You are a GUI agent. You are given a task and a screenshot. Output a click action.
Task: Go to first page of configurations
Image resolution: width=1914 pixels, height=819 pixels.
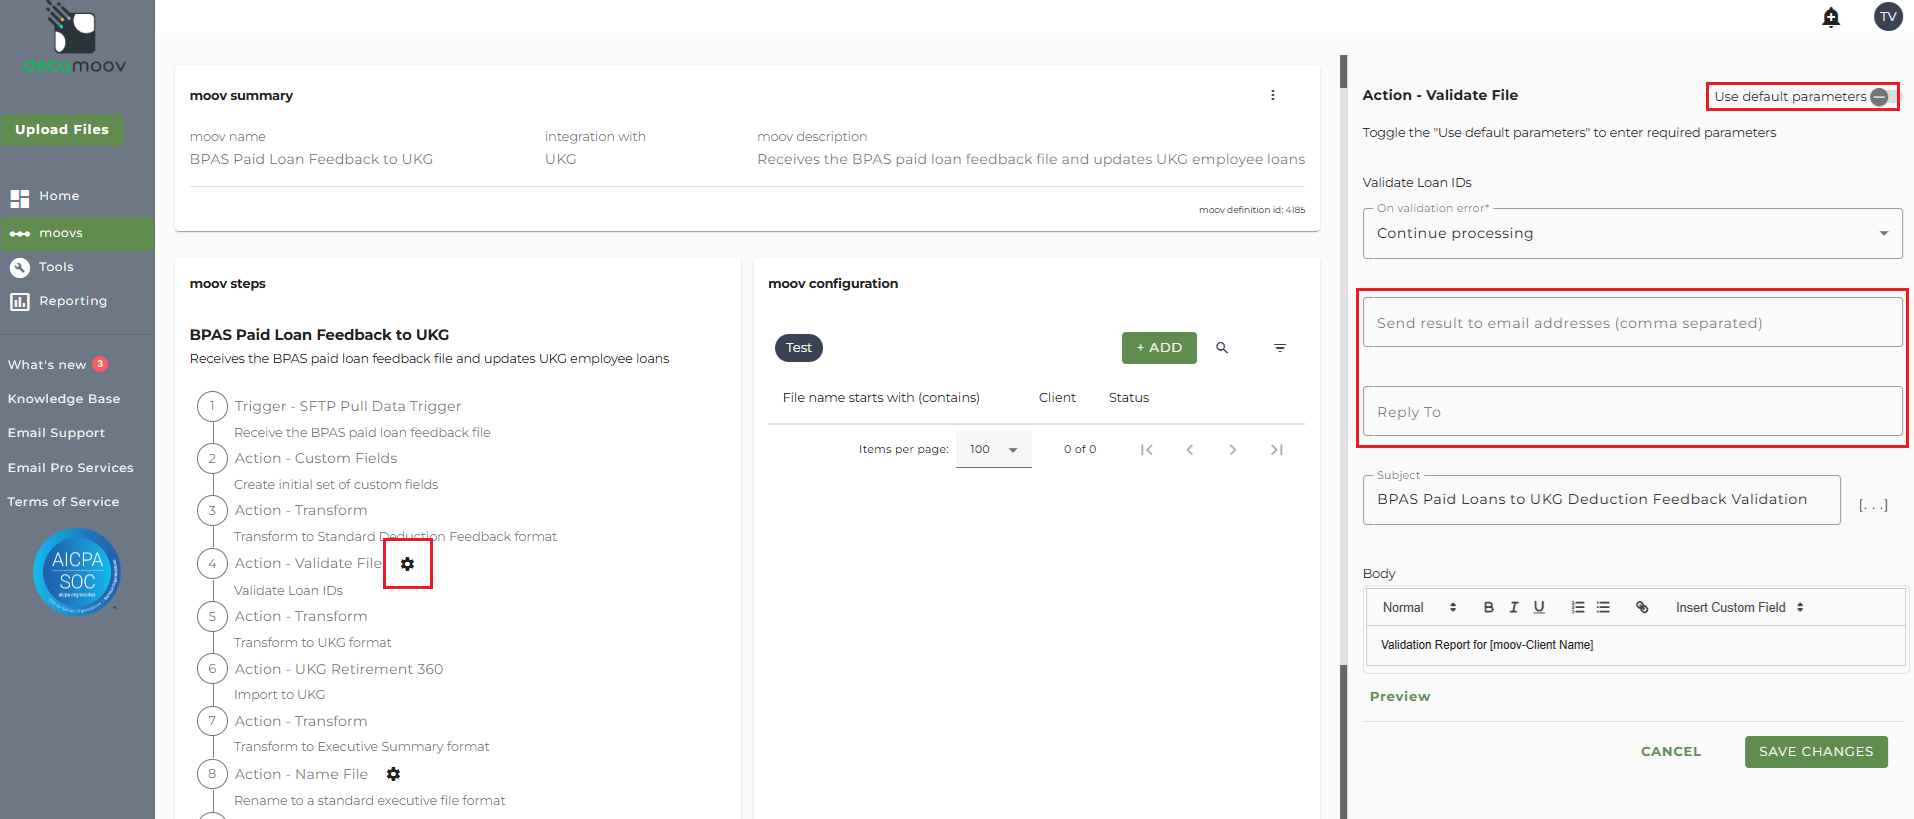coord(1147,450)
